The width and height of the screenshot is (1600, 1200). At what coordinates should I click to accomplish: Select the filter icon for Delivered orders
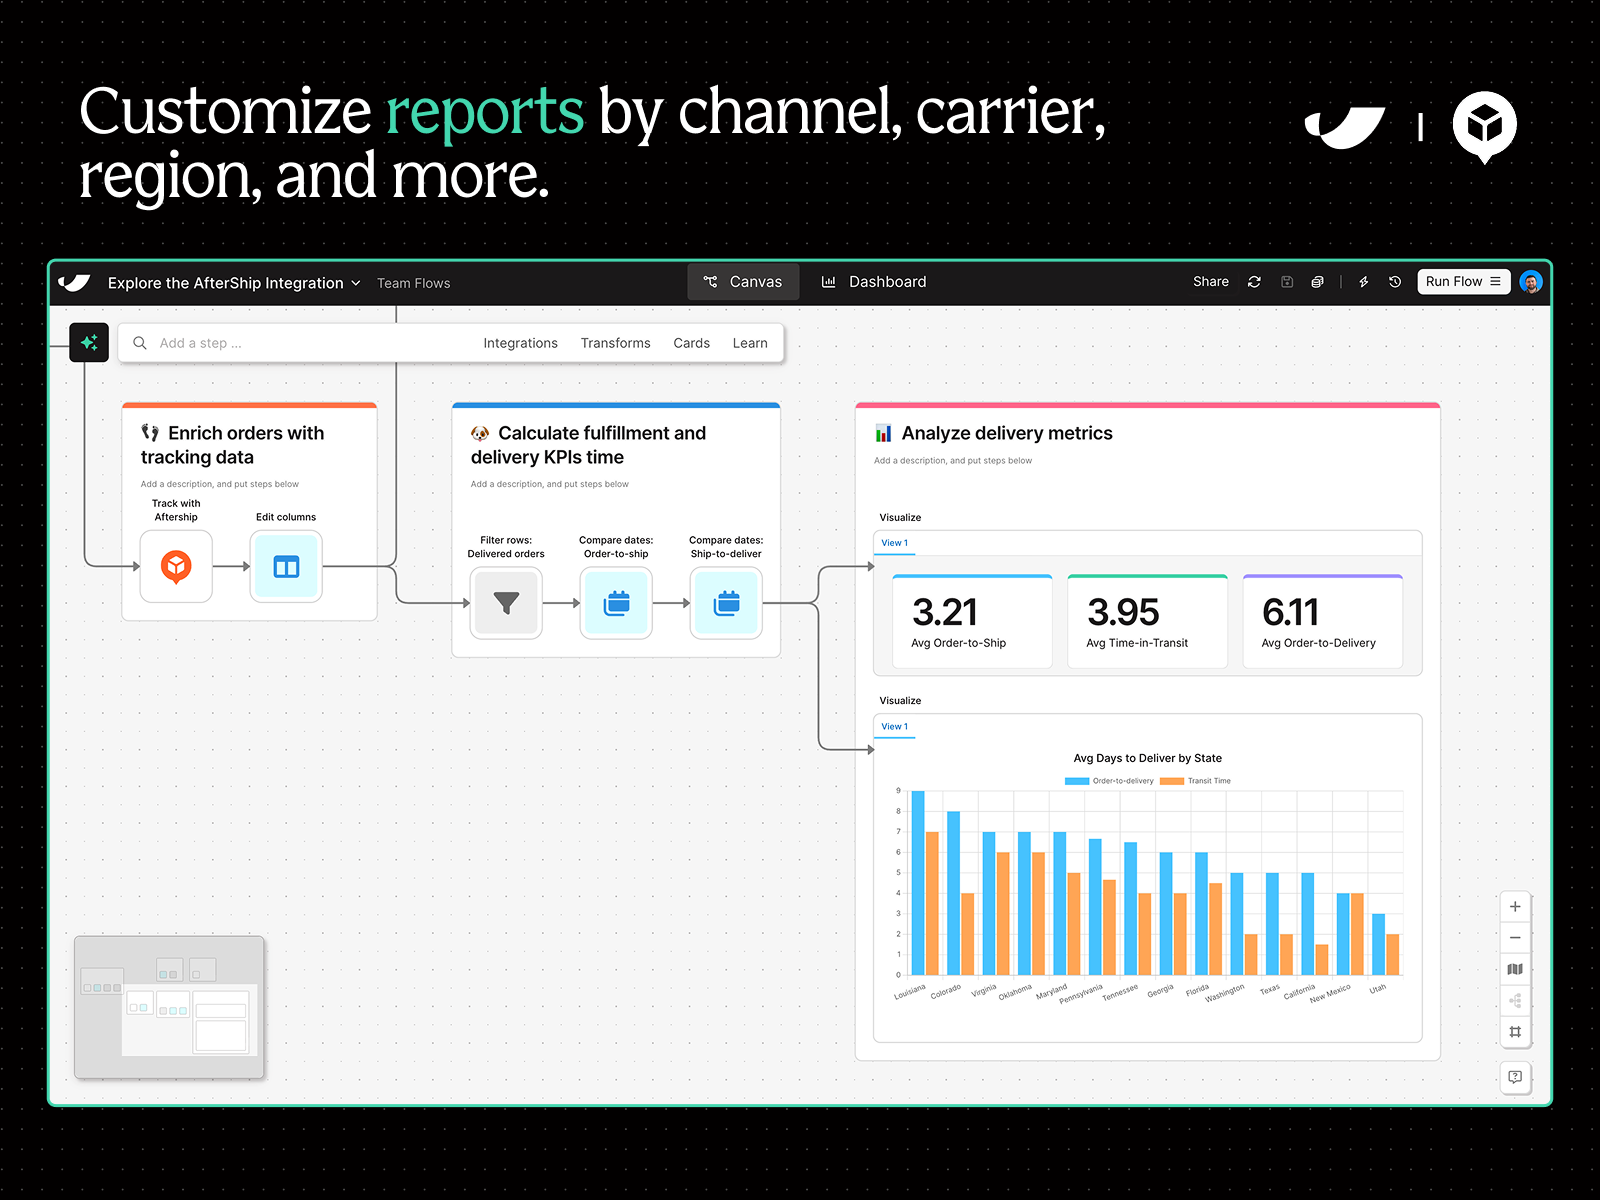pyautogui.click(x=506, y=604)
